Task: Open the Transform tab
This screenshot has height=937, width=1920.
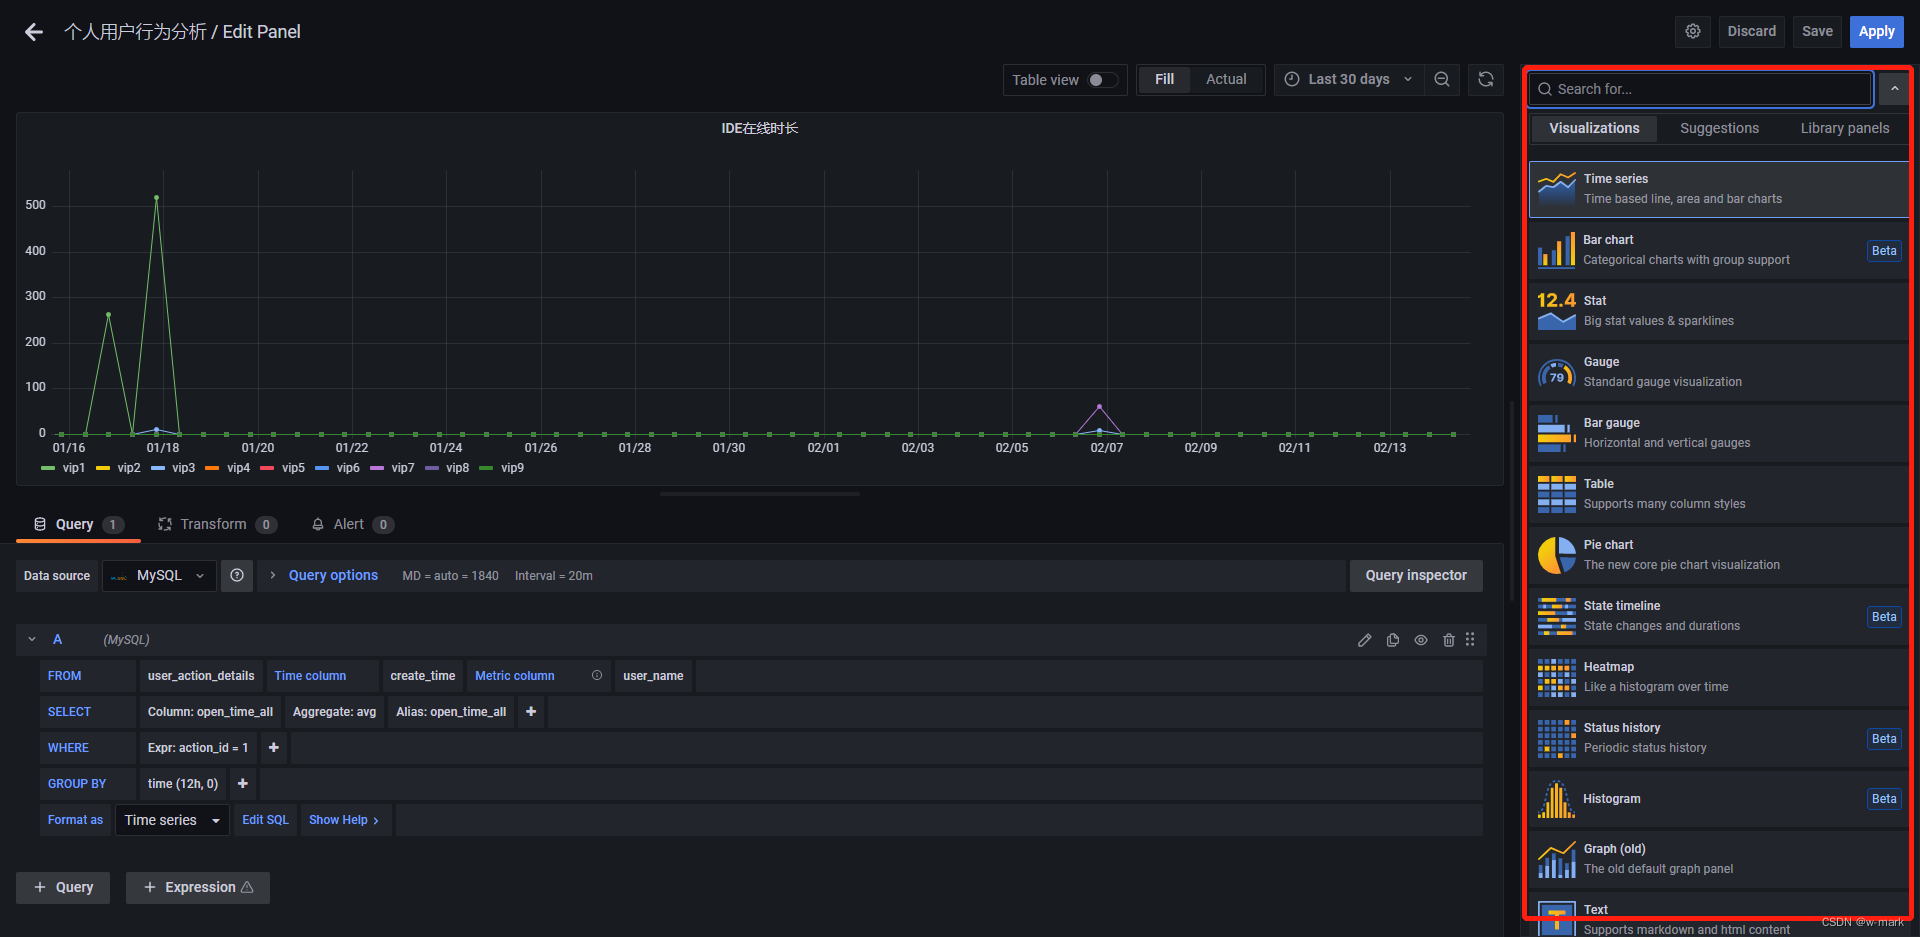Action: pyautogui.click(x=214, y=523)
